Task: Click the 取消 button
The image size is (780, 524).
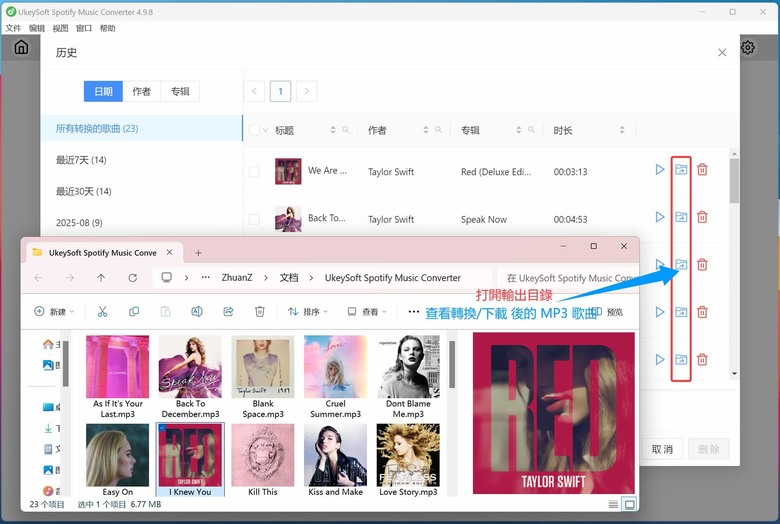Action: 662,449
